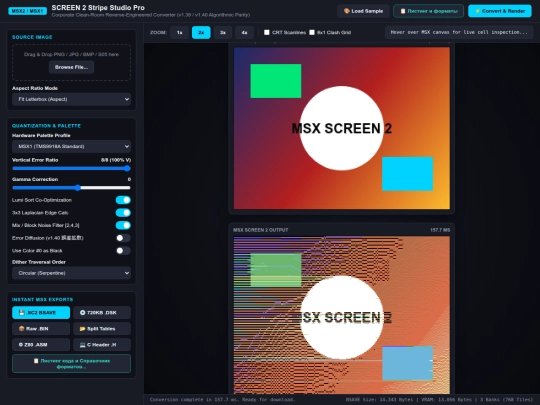The height and width of the screenshot is (405, 540).
Task: Open the Aspect Ratio Mode dropdown
Action: [x=71, y=99]
